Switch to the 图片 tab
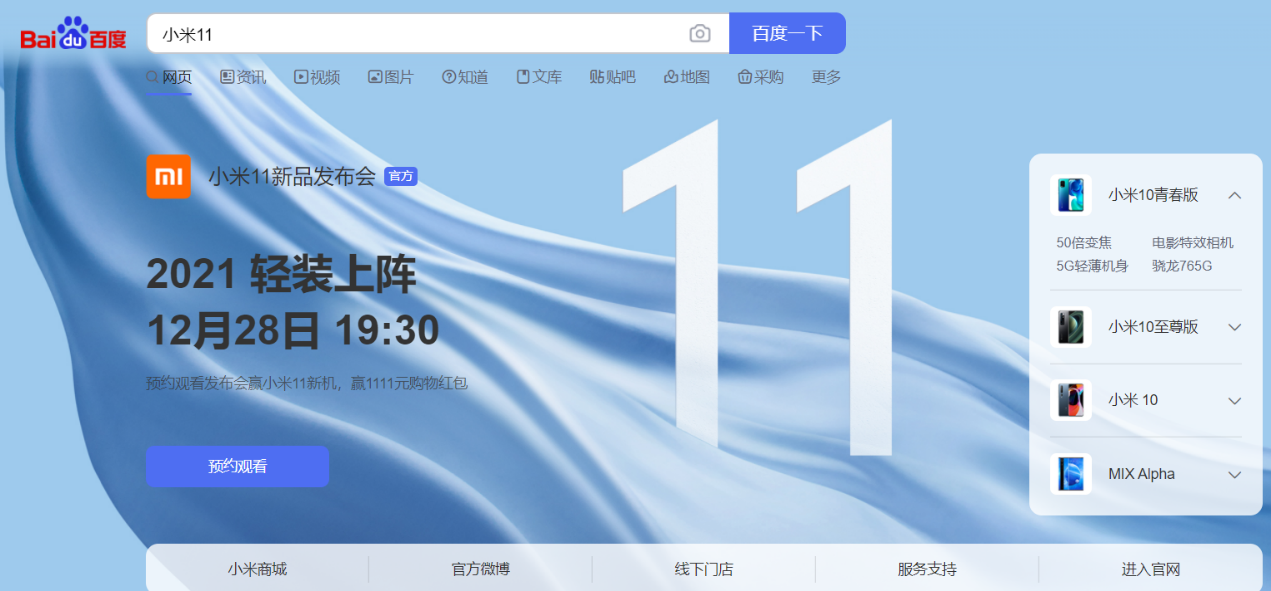Image resolution: width=1271 pixels, height=591 pixels. [x=391, y=77]
